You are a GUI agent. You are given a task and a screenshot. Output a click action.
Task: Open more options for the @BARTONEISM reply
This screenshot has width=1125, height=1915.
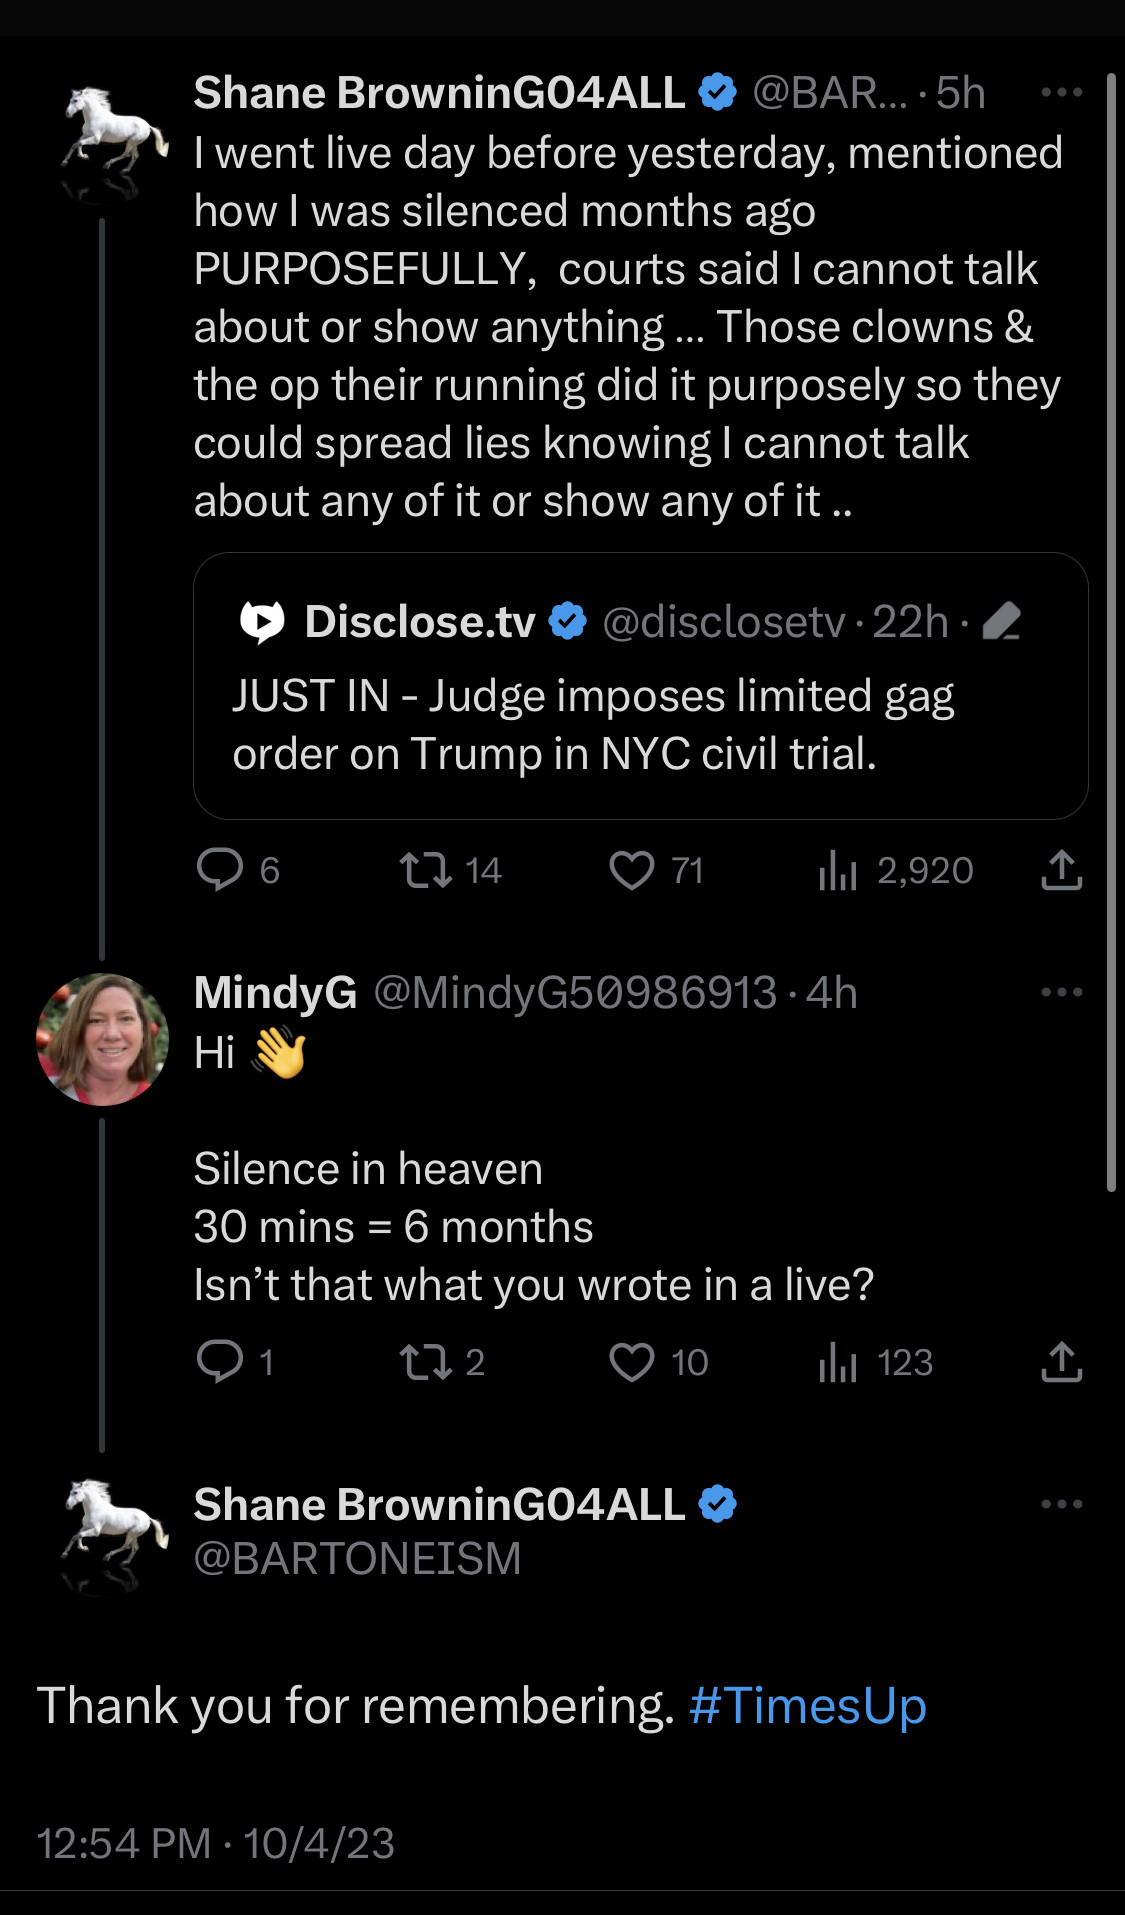pyautogui.click(x=1061, y=1504)
